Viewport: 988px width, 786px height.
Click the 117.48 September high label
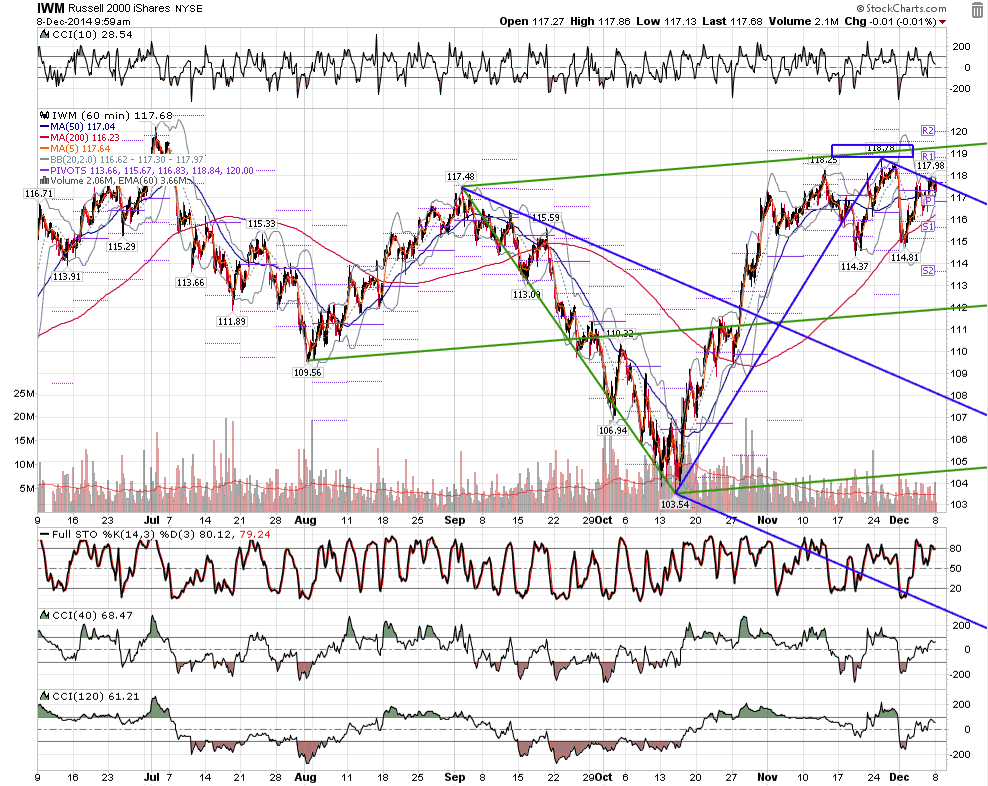(461, 176)
